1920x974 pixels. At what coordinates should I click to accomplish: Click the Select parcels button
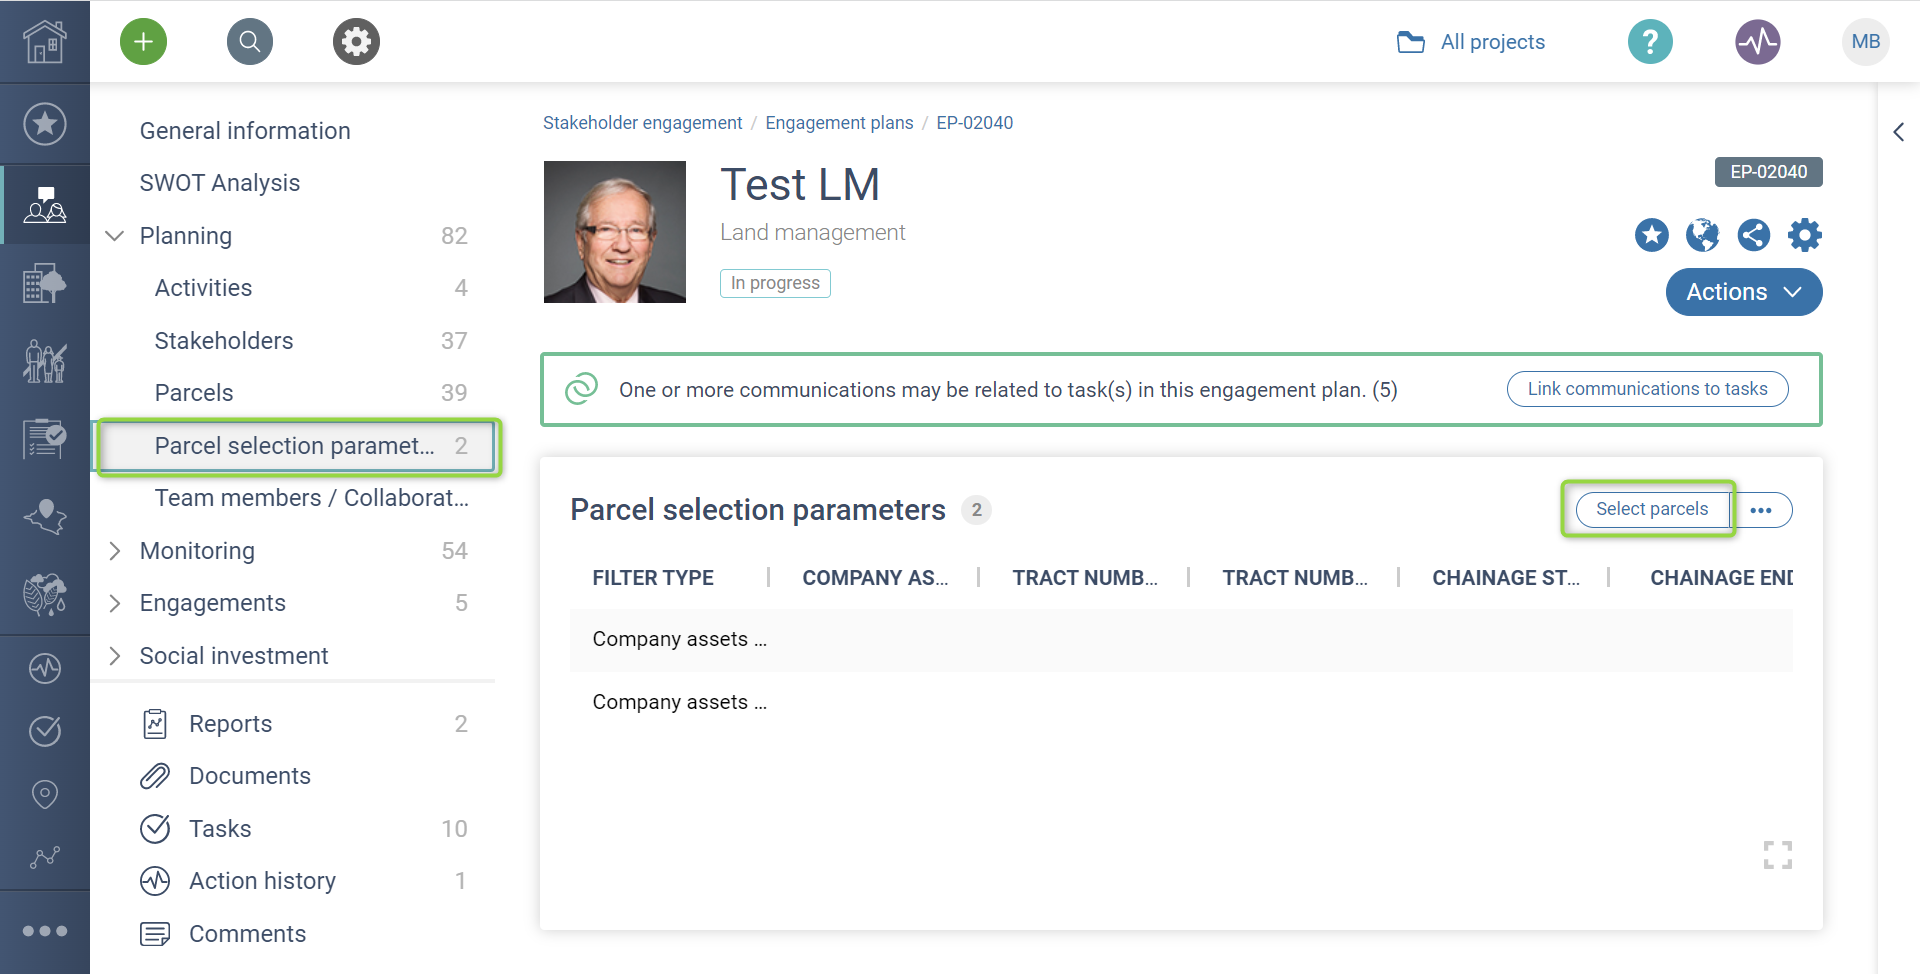(1651, 509)
